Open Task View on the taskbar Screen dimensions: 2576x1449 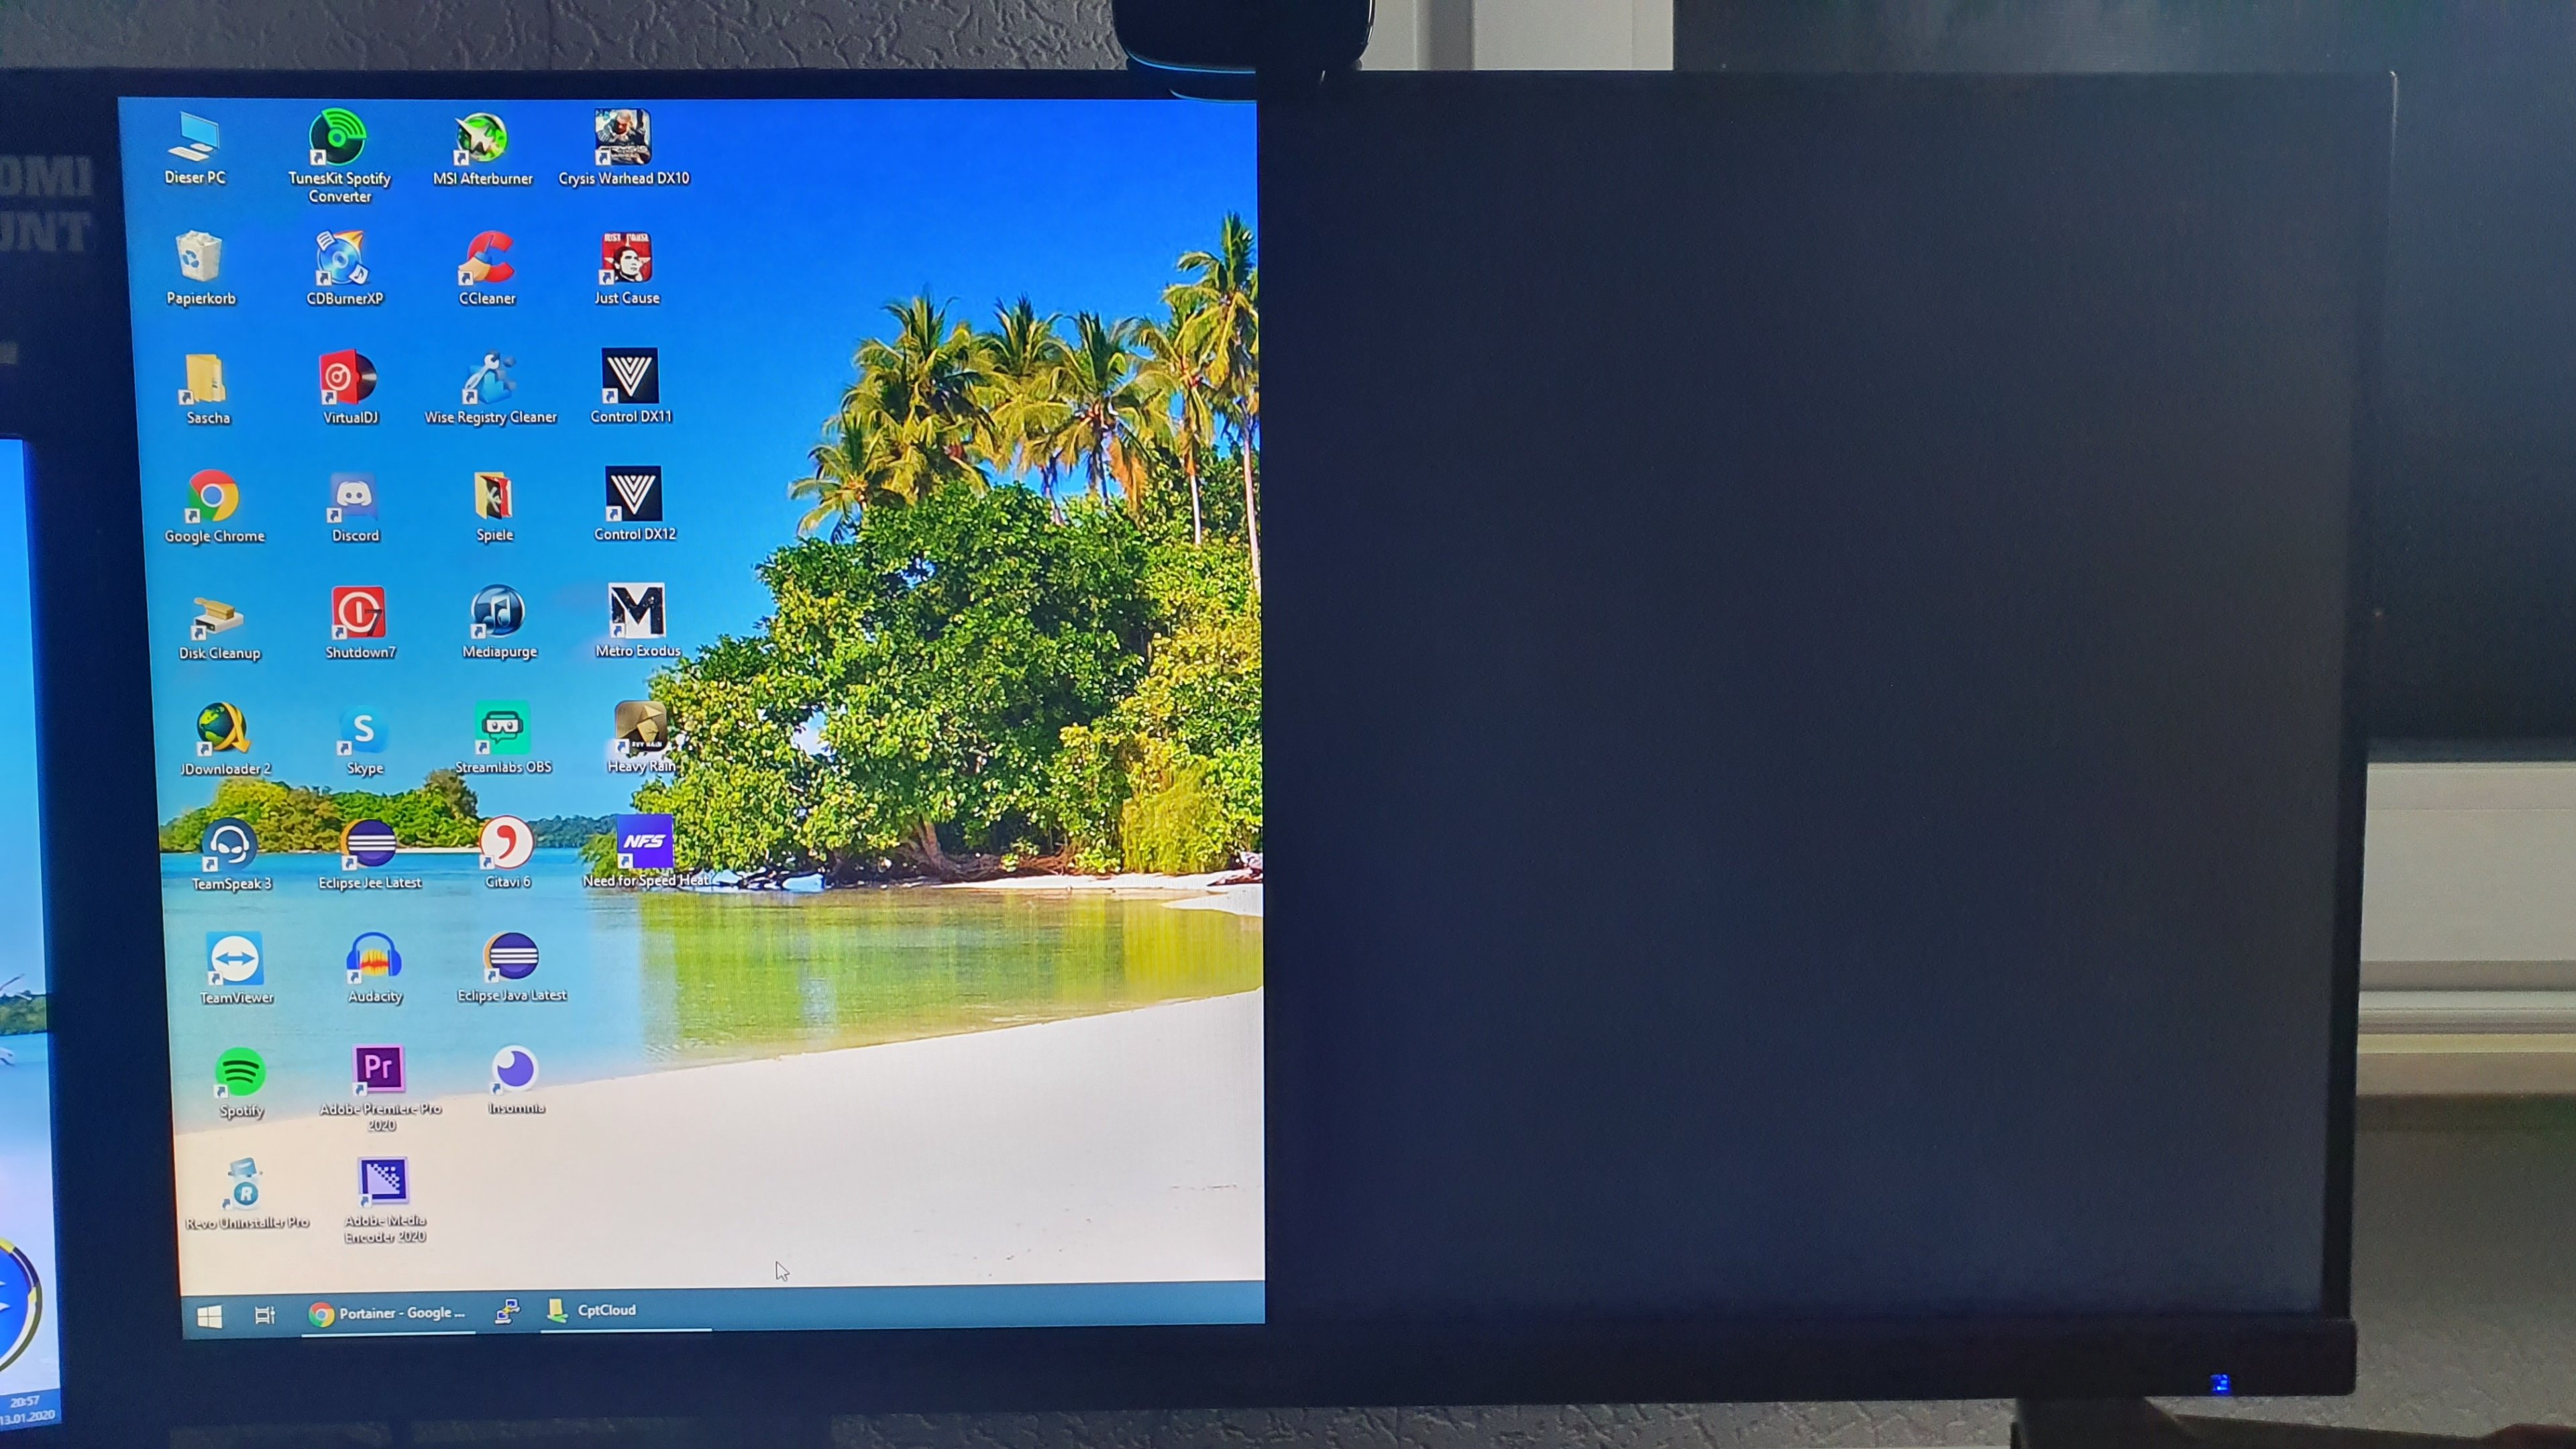pyautogui.click(x=264, y=1315)
